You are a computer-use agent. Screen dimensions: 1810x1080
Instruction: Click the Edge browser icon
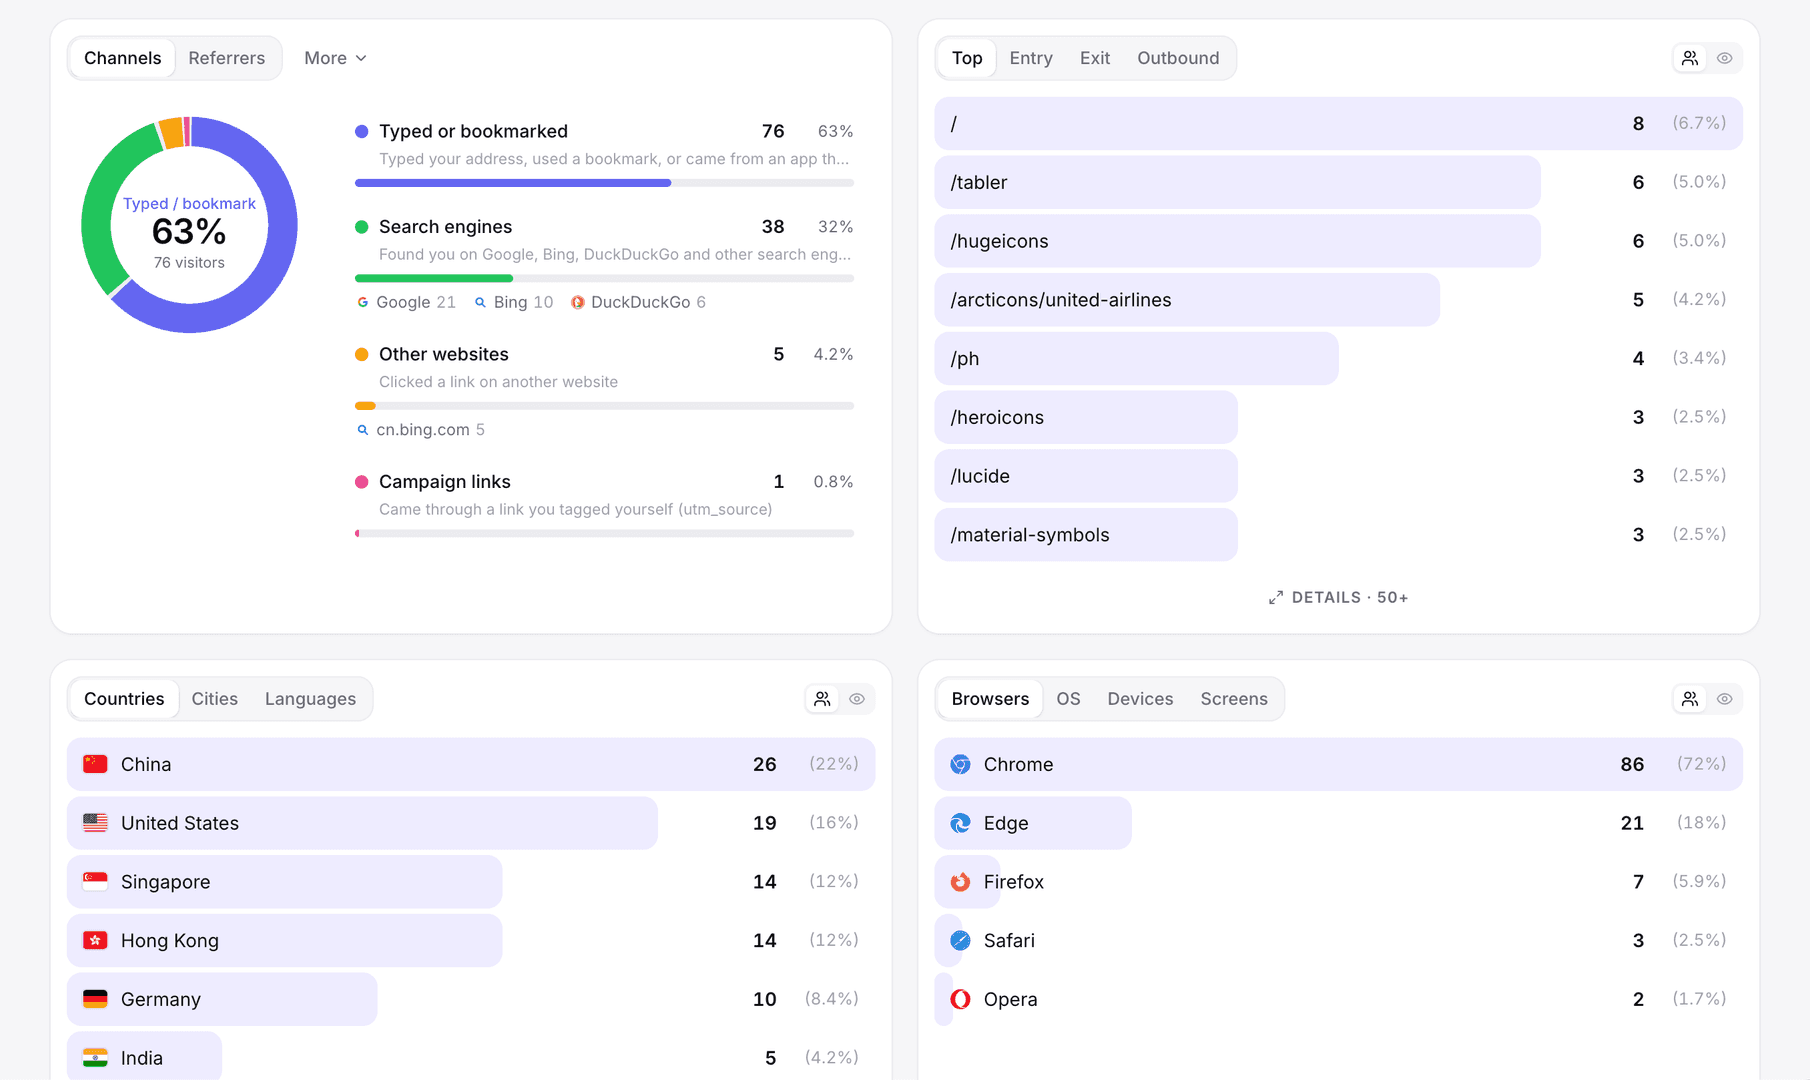click(960, 823)
